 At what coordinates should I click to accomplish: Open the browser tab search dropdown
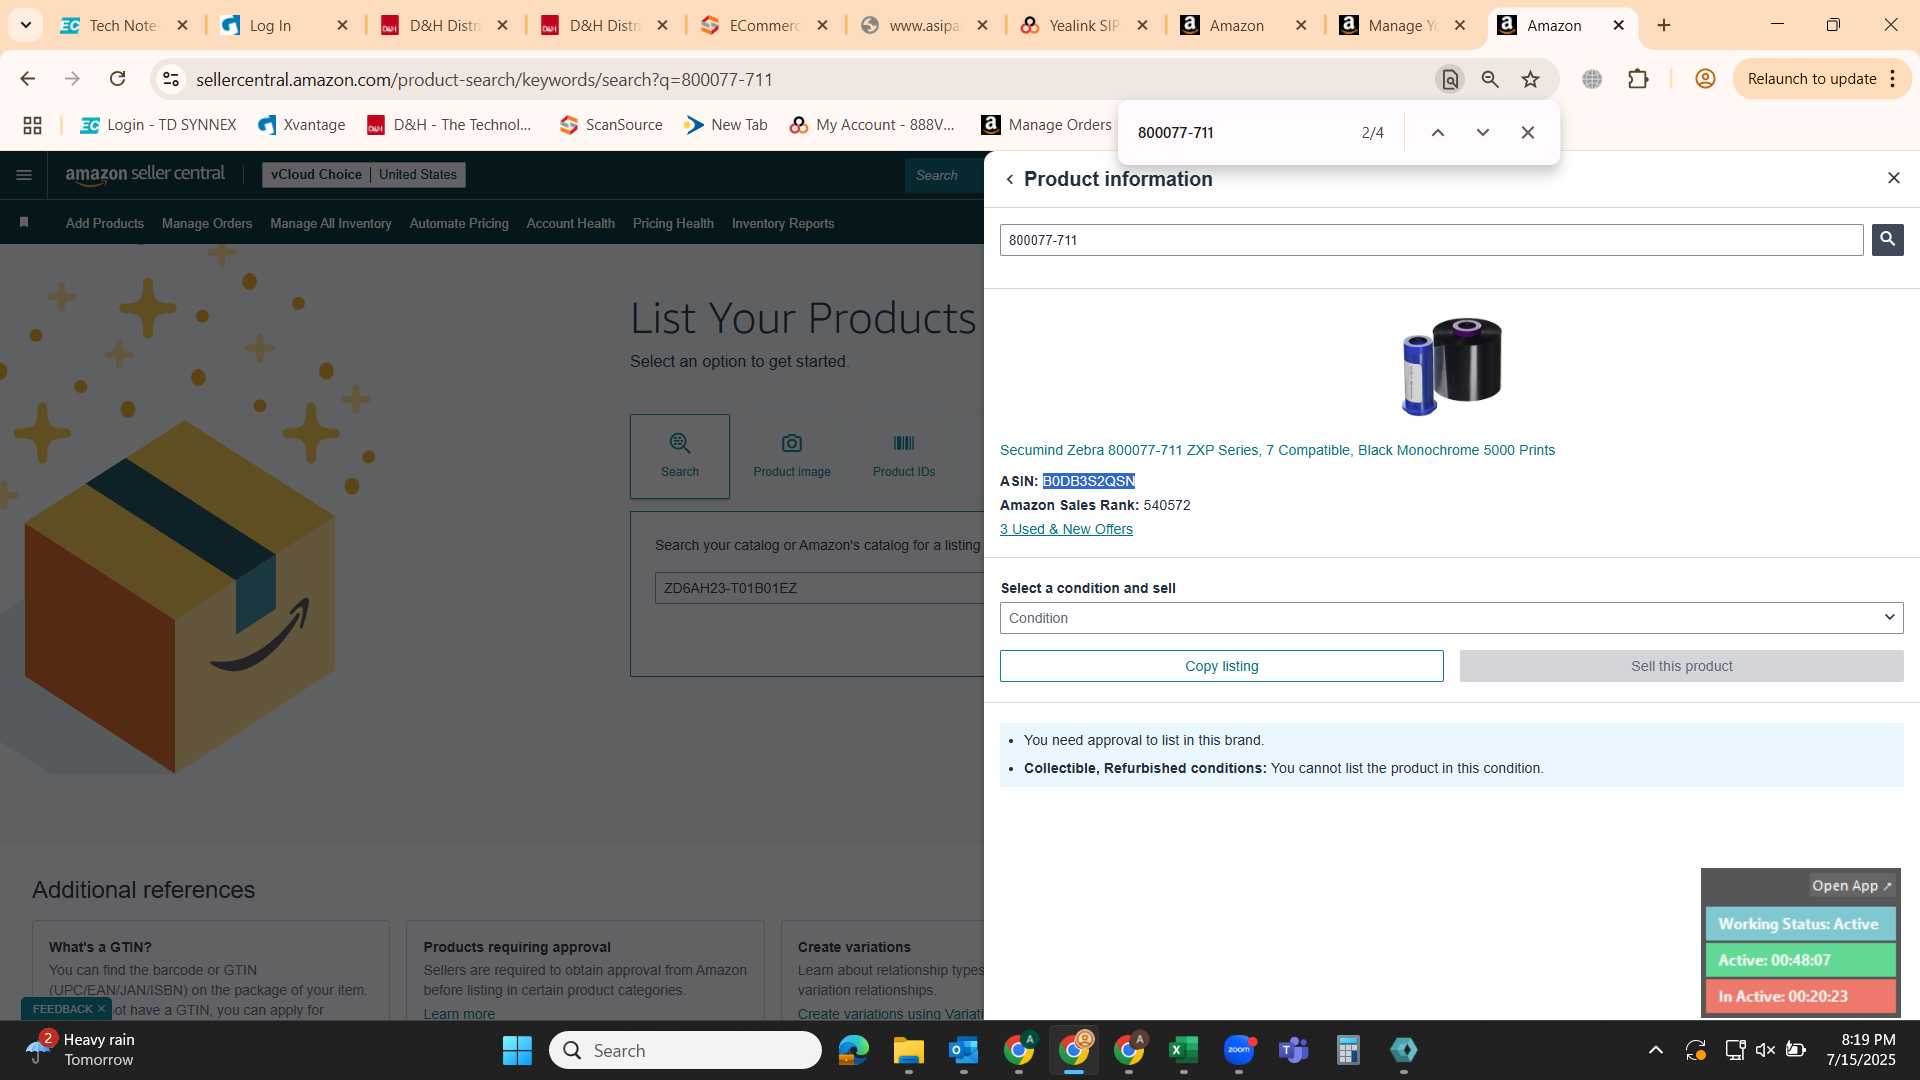click(25, 25)
